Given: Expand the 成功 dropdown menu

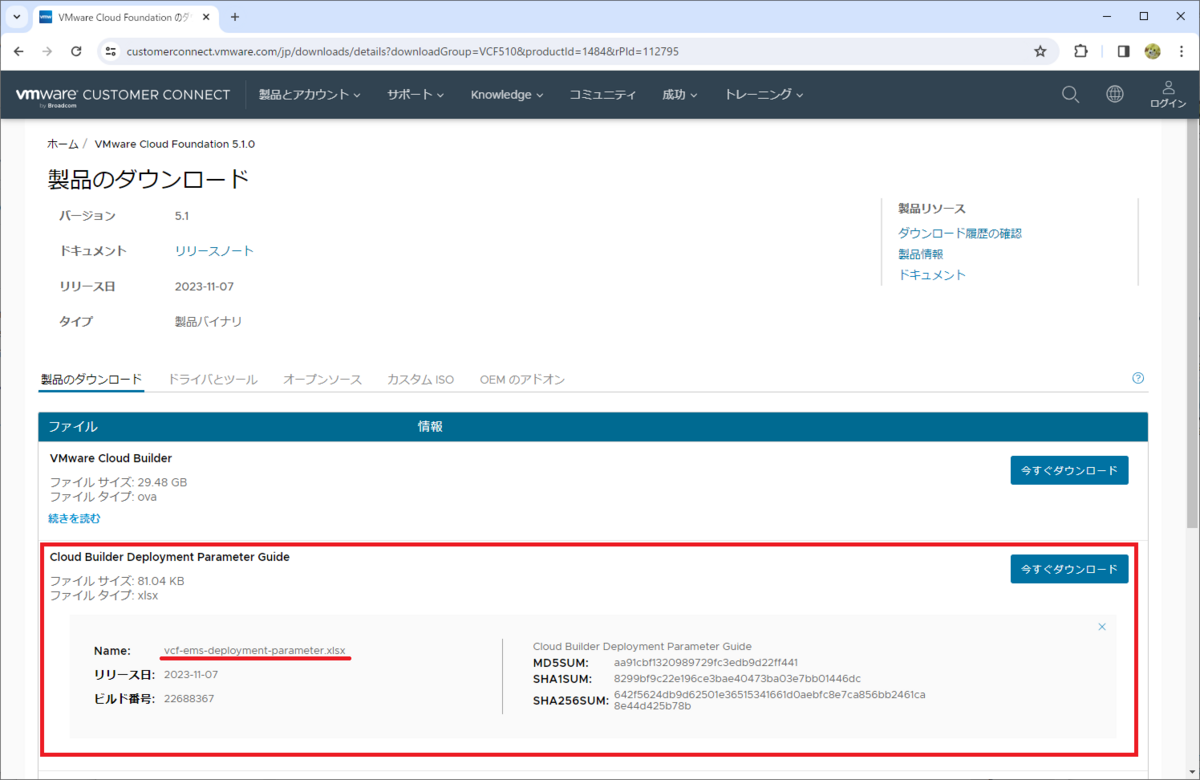Looking at the screenshot, I should point(680,95).
